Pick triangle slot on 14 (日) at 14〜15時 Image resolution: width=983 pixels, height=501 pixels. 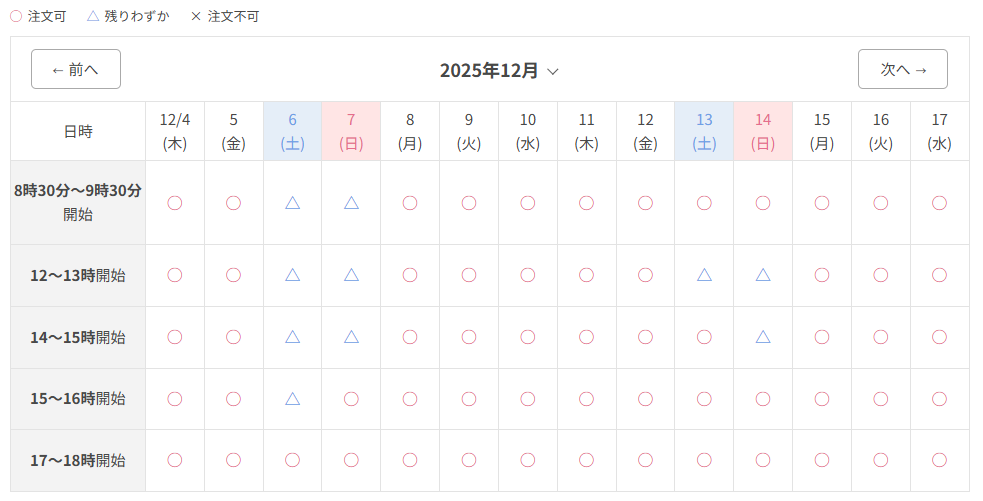(x=763, y=337)
